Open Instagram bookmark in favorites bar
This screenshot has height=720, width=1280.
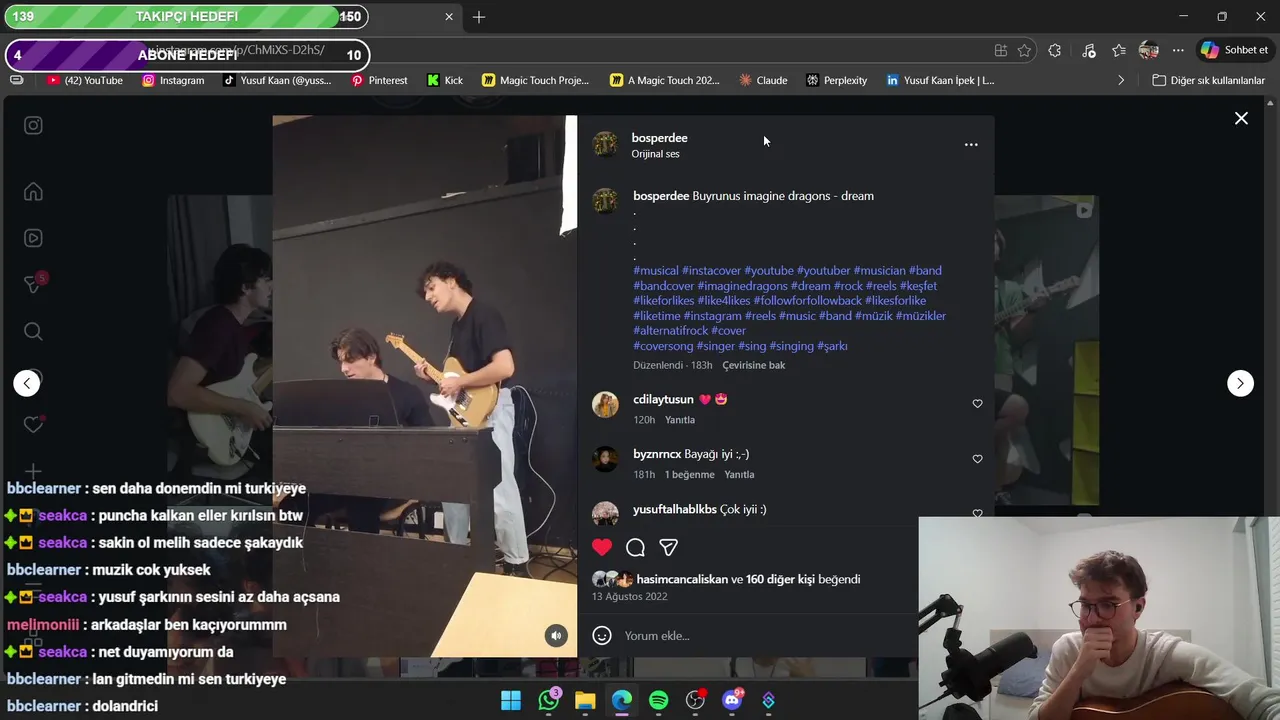click(173, 80)
